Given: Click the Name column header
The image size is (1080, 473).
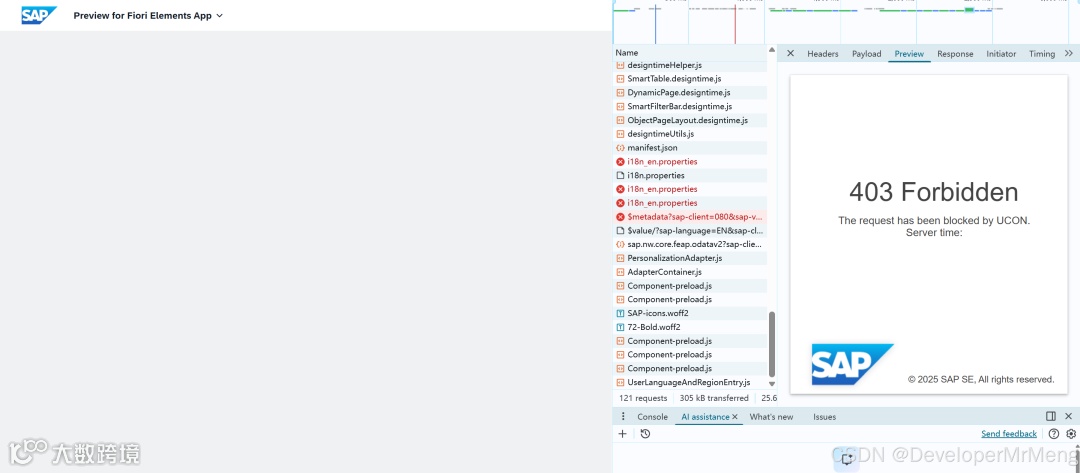Looking at the screenshot, I should (x=689, y=52).
